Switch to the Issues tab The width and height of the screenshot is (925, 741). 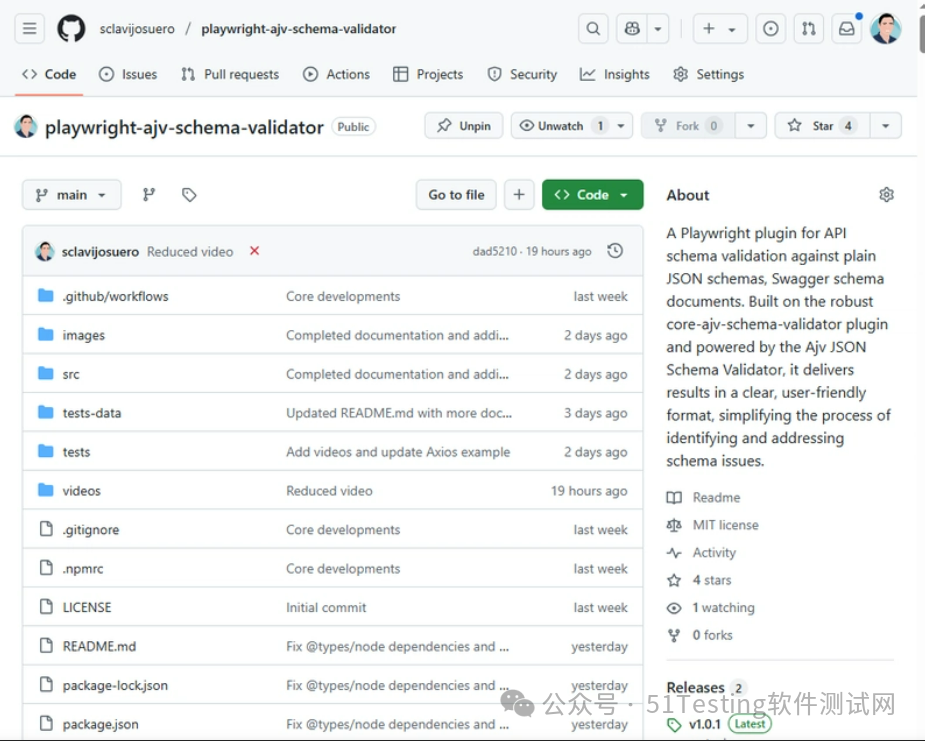coord(128,74)
